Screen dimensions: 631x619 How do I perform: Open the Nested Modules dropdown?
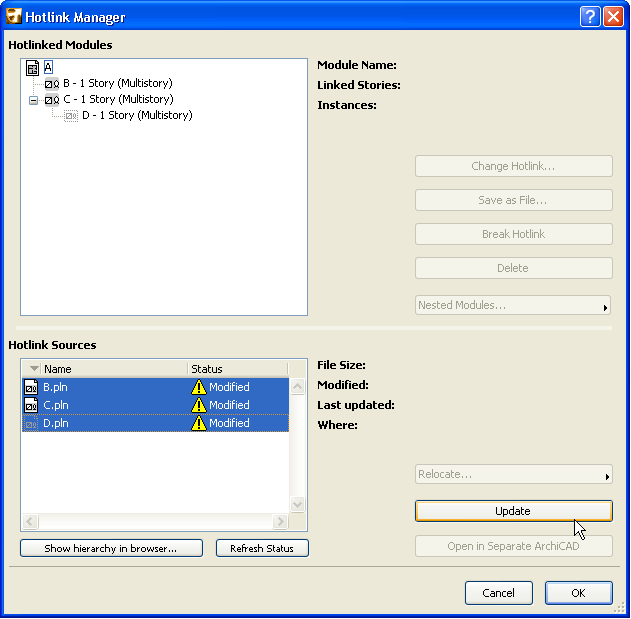[x=514, y=305]
